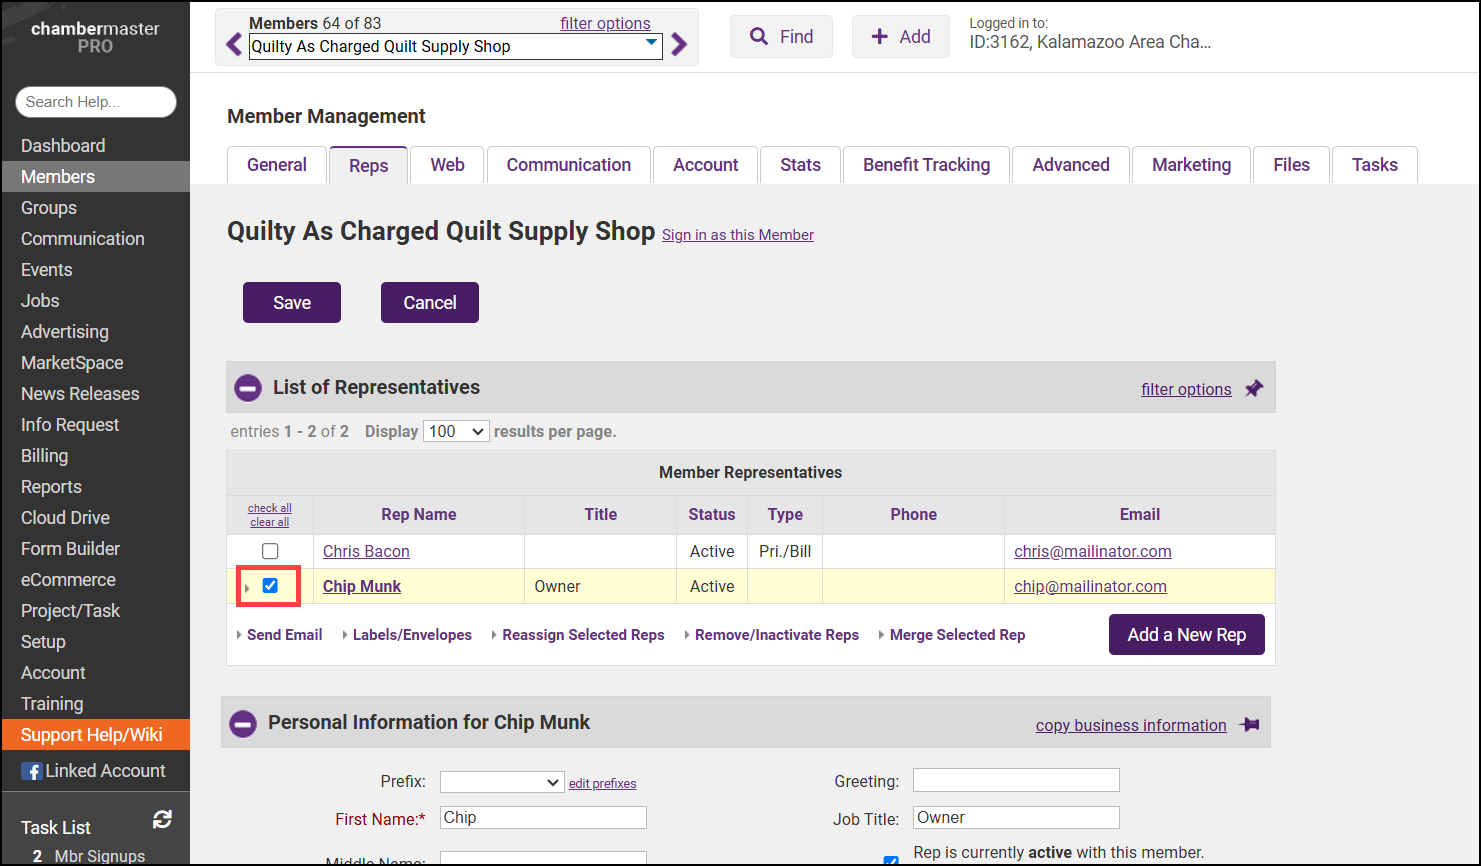
Task: Click check all reps link
Action: [270, 508]
